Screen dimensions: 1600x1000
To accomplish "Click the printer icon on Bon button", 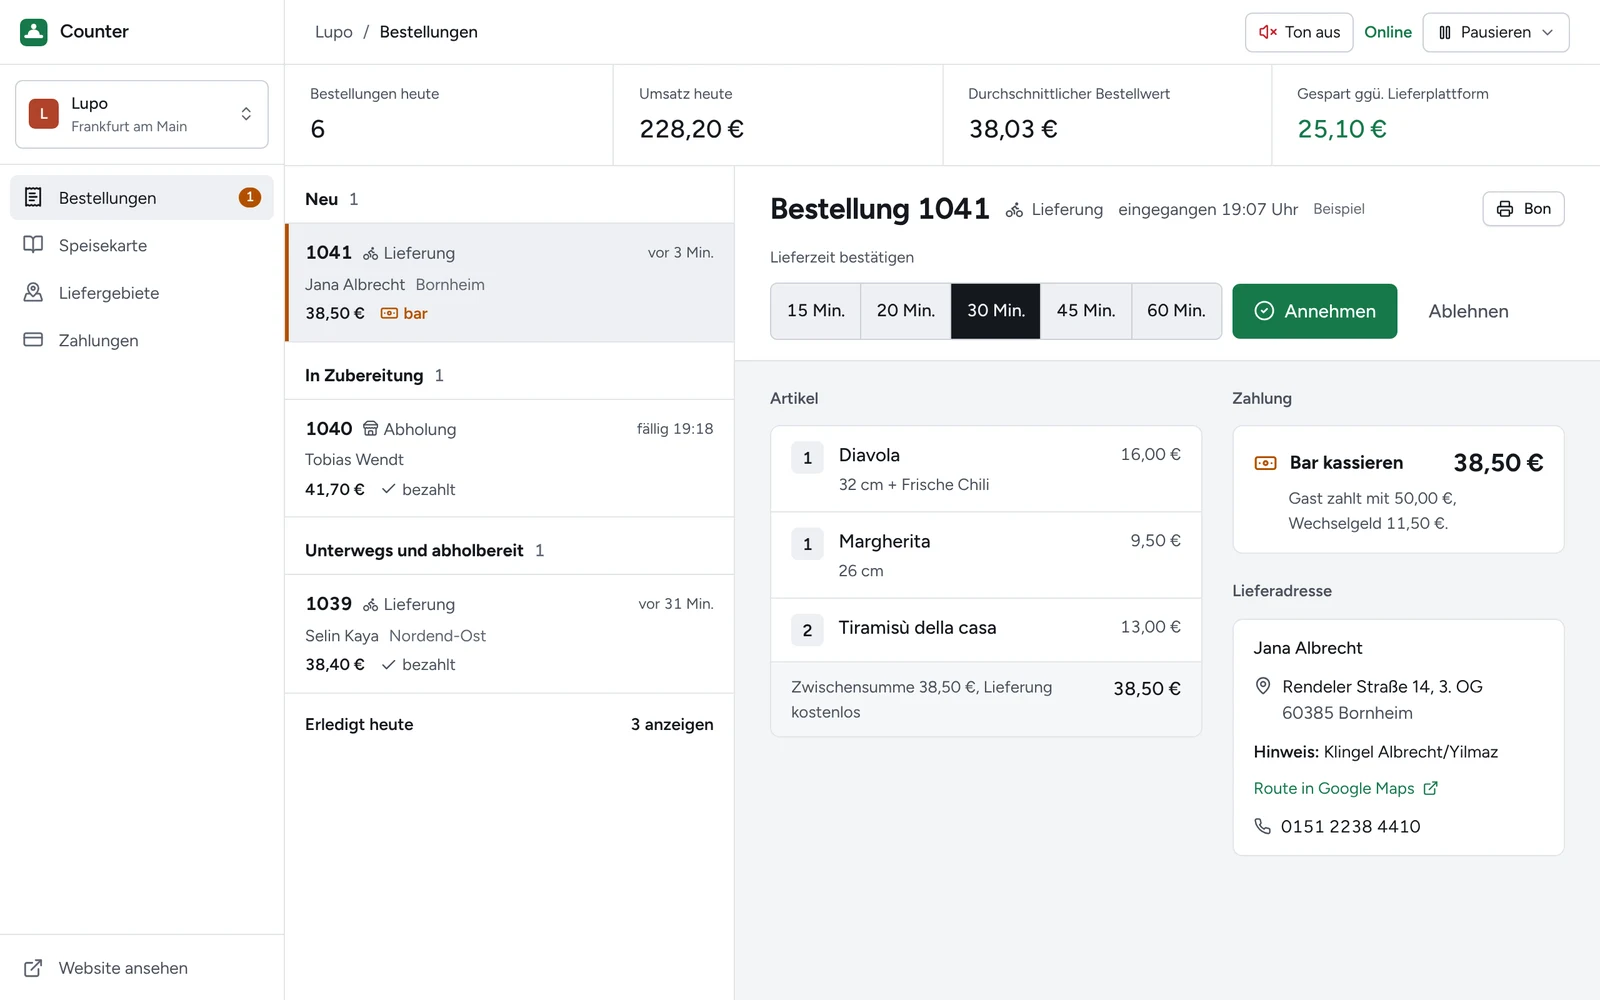I will pos(1505,209).
